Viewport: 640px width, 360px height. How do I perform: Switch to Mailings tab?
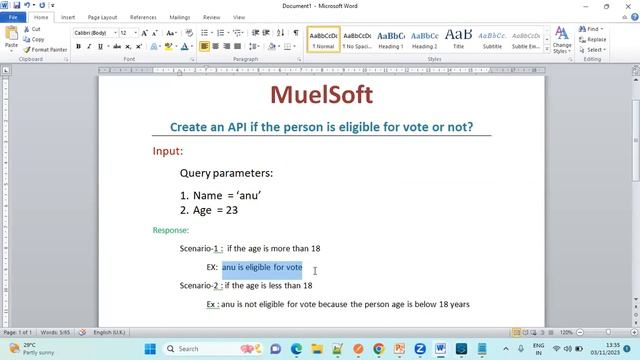pyautogui.click(x=180, y=17)
